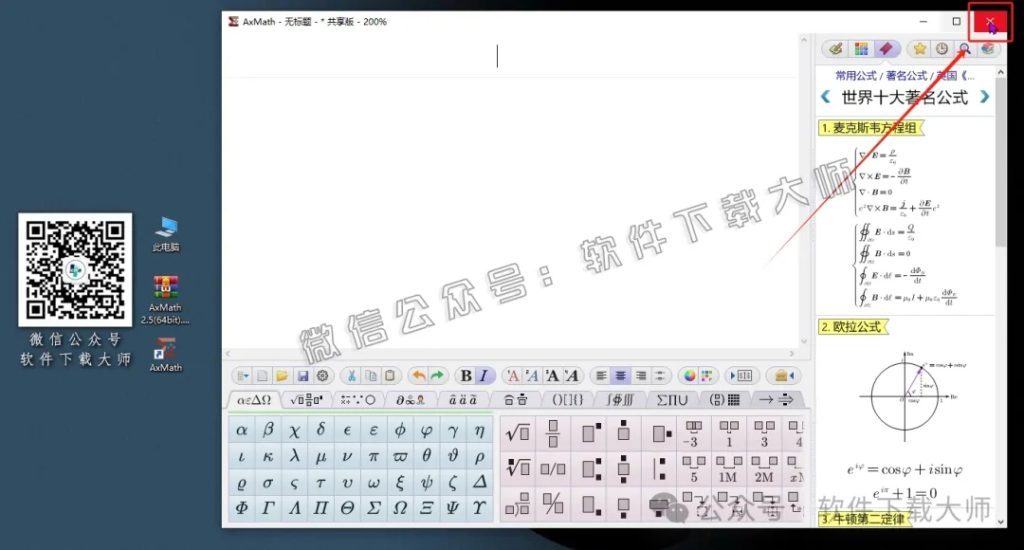
Task: Open favorites with the star icon
Action: pos(920,48)
